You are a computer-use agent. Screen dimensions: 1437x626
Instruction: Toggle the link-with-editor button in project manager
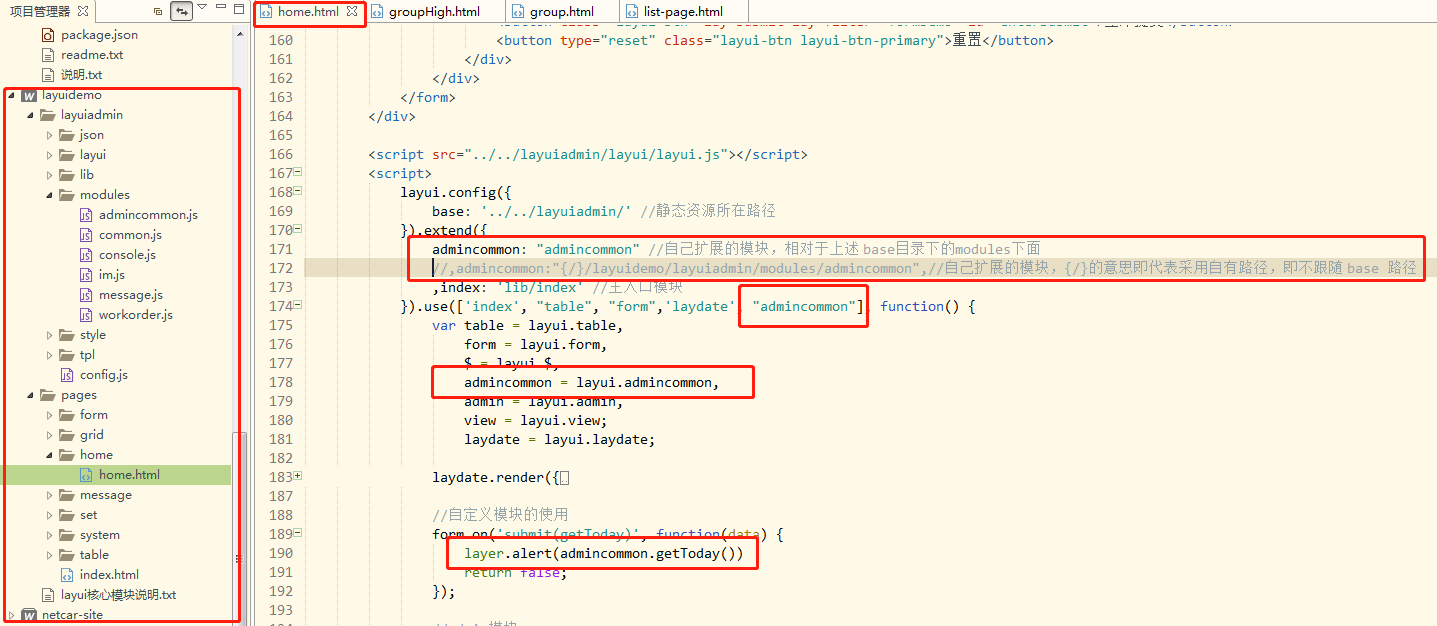click(182, 11)
